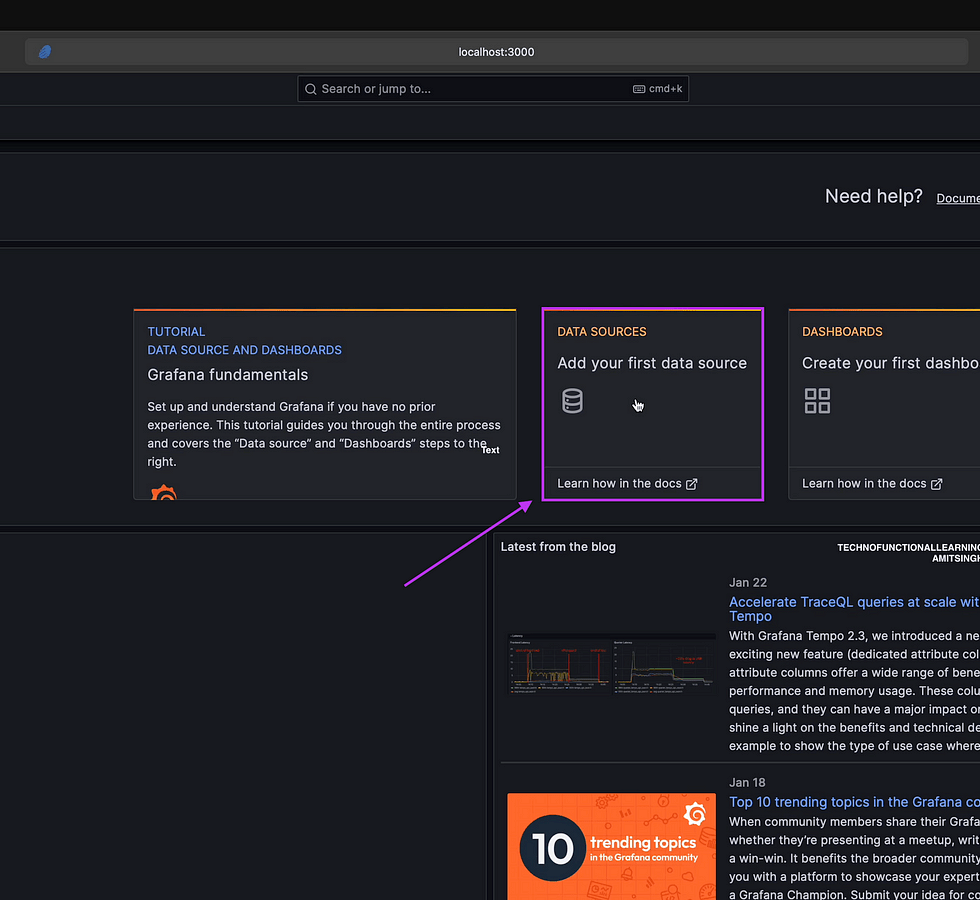Click 'Learn how in the docs' under Data Sources

619,484
